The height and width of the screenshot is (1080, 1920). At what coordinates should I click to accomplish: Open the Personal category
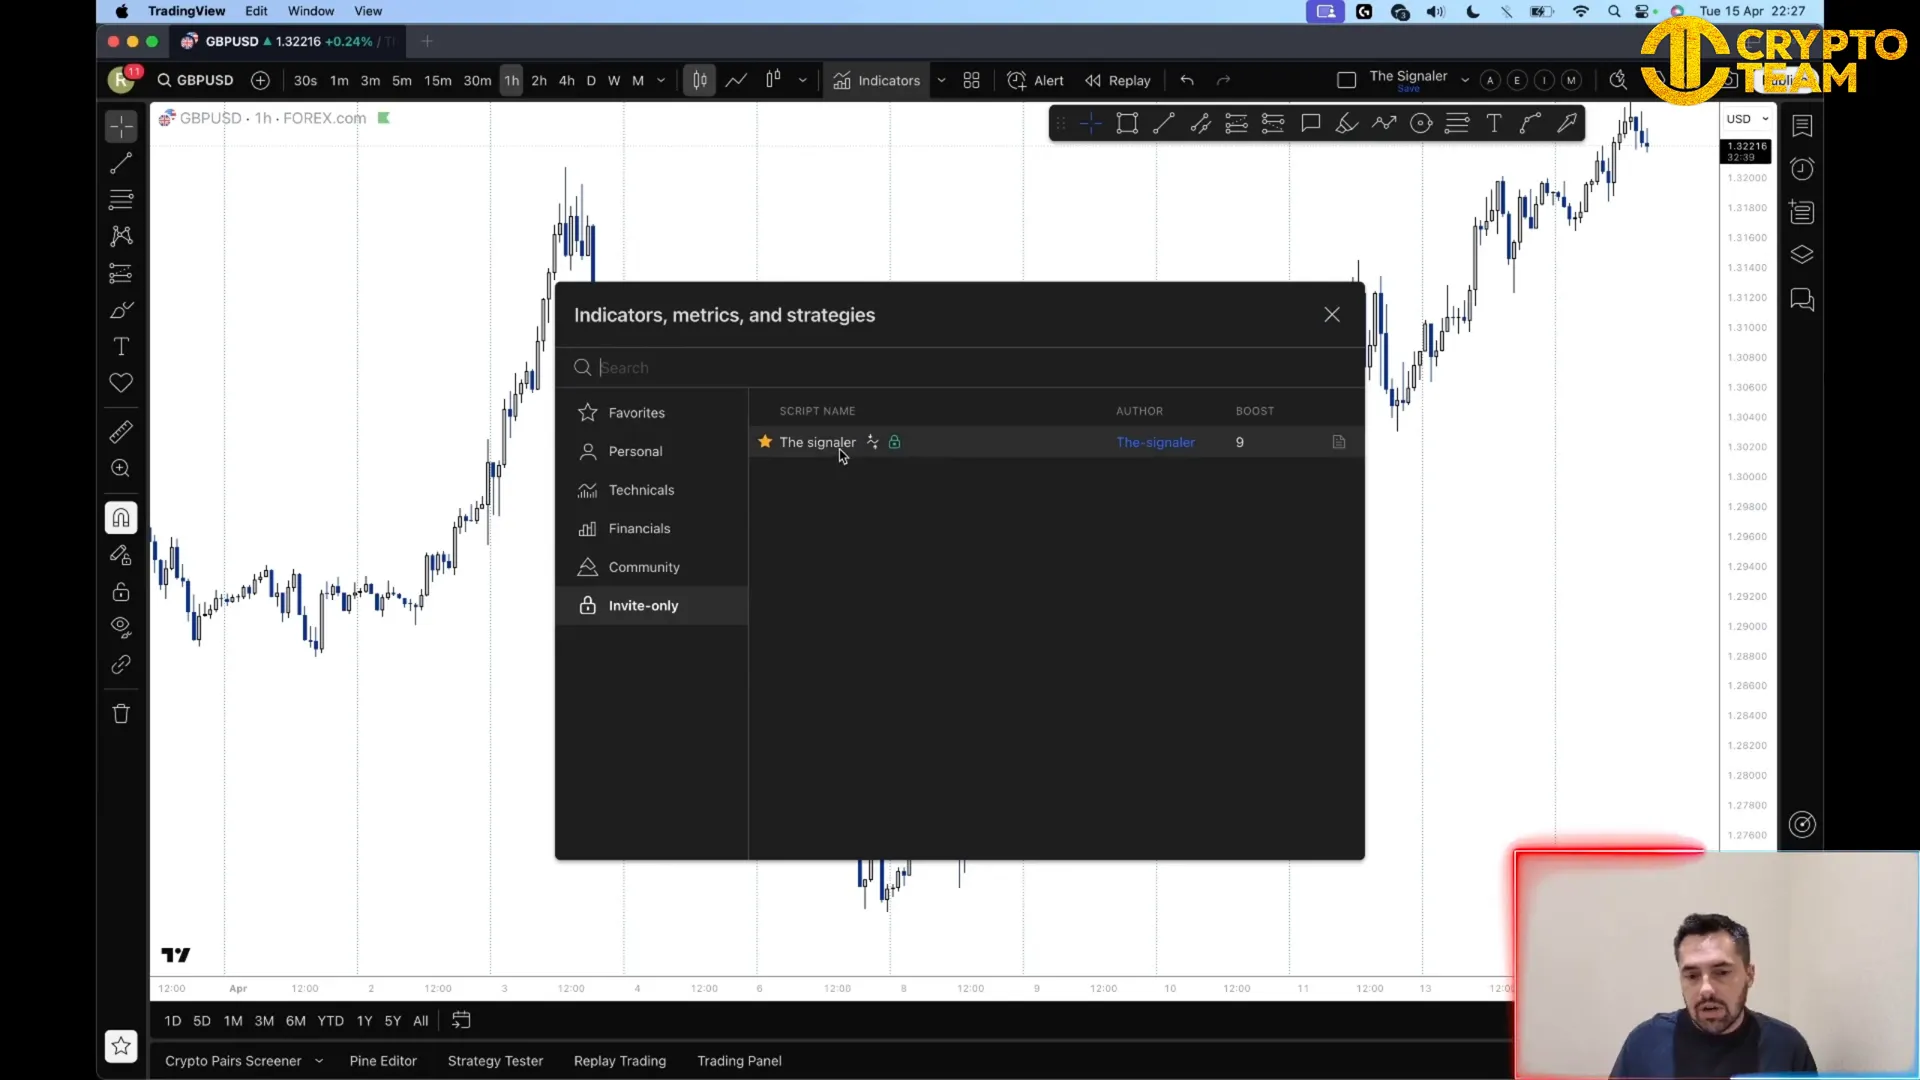(652, 451)
